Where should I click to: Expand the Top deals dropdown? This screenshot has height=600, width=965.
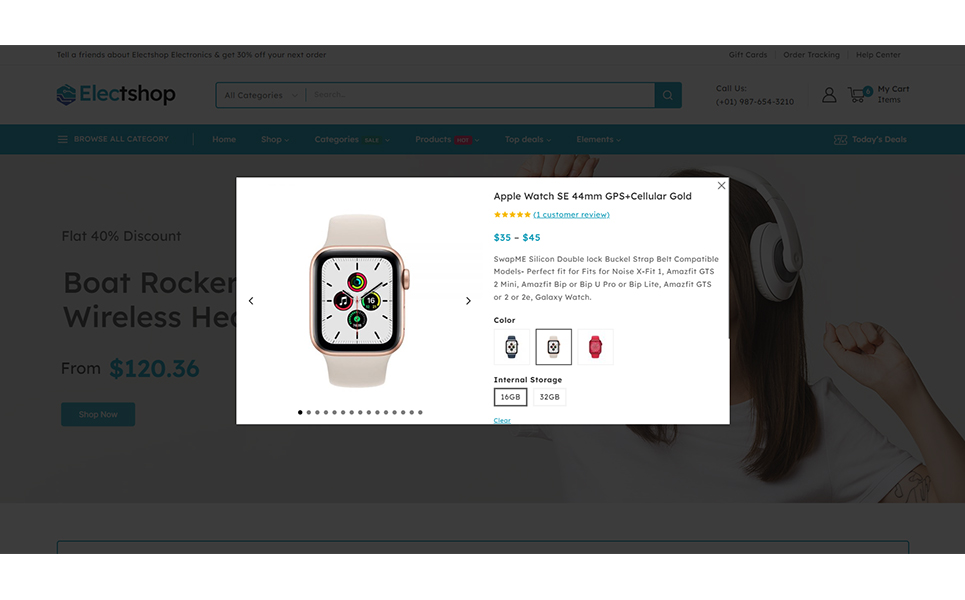pyautogui.click(x=528, y=140)
